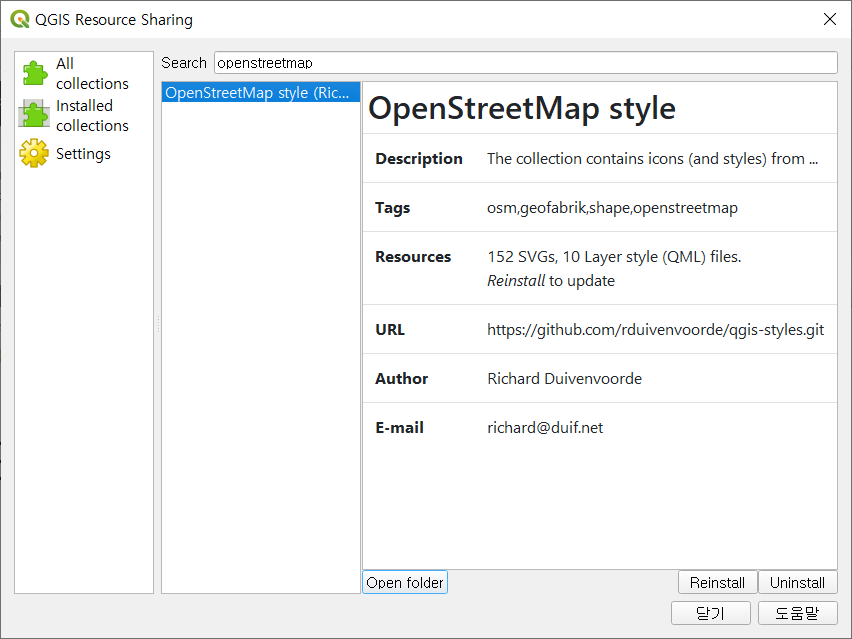Click the 152 SVGs resources text

[x=614, y=256]
